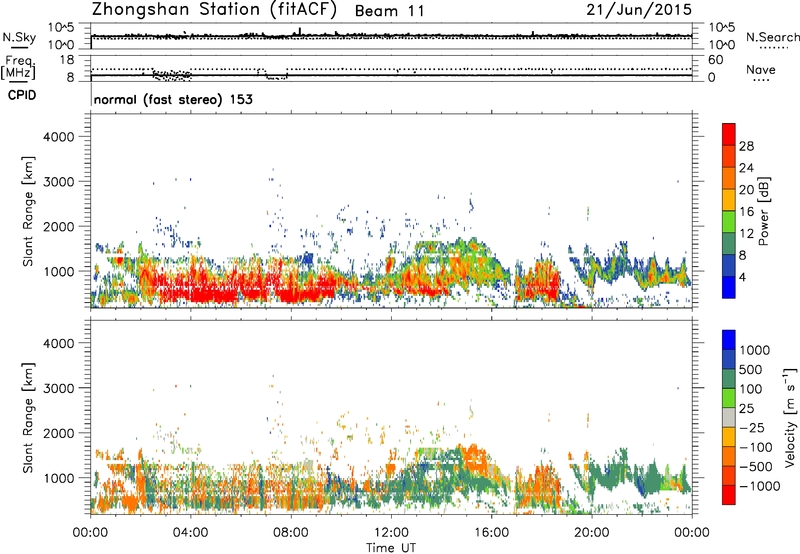The height and width of the screenshot is (554, 800).
Task: Click the '28' tick on power colorbar
Action: pos(746,146)
